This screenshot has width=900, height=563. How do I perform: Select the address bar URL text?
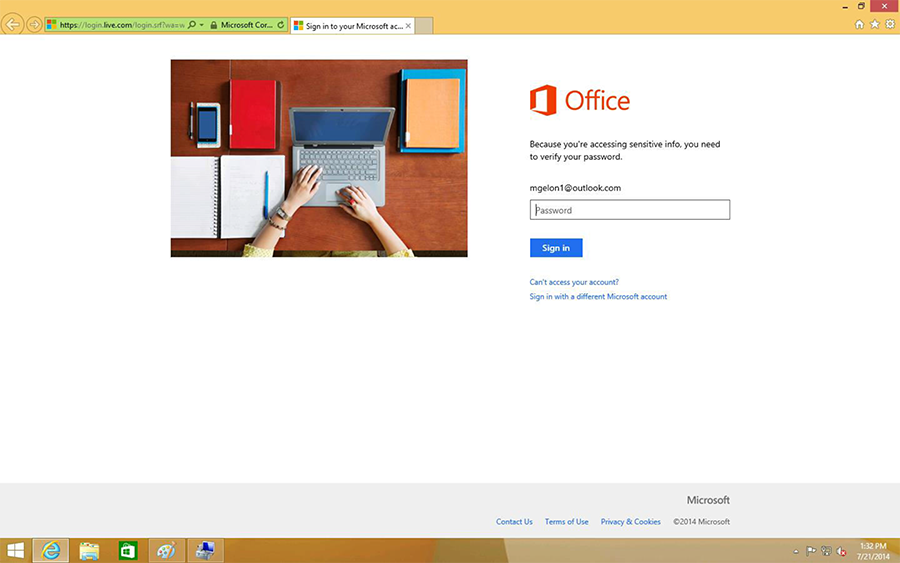tap(122, 25)
